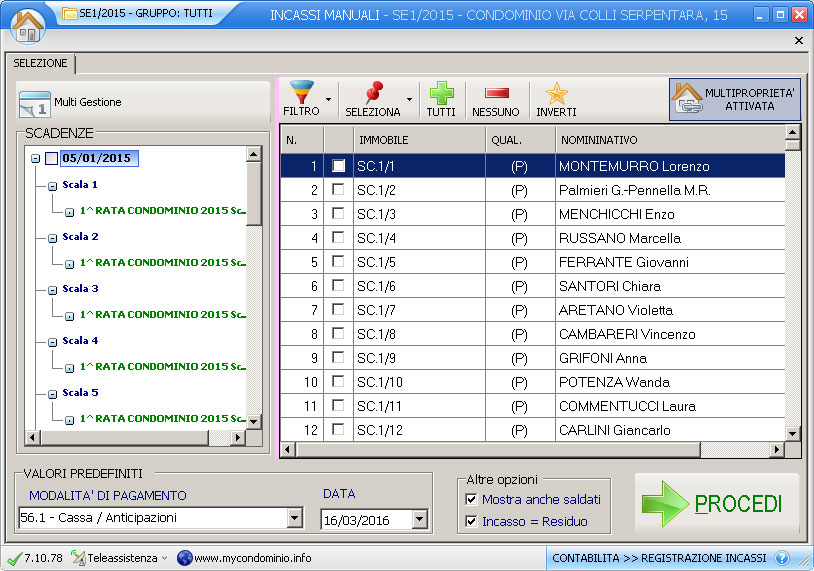Open the help icon in status bar

pos(782,558)
